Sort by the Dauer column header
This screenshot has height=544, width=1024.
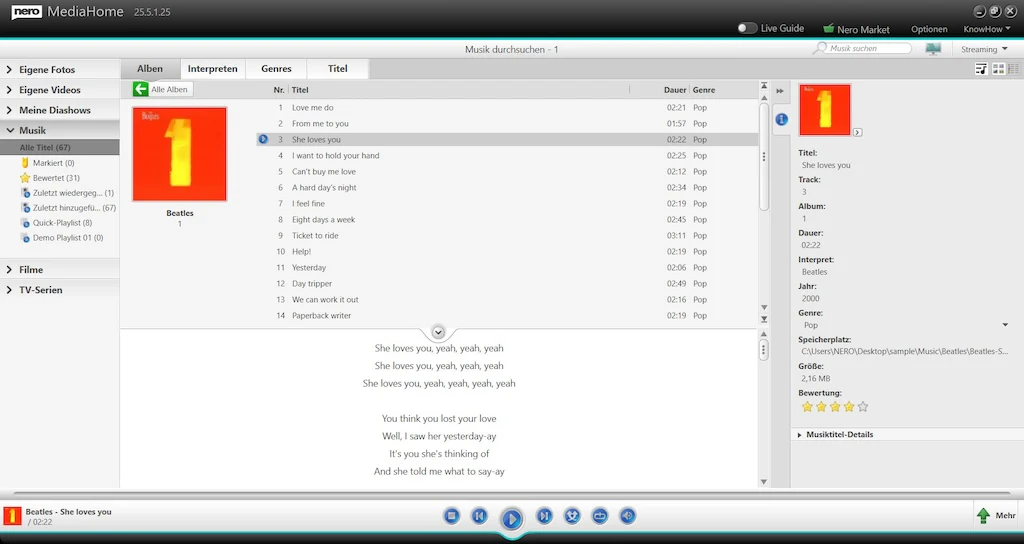[675, 90]
